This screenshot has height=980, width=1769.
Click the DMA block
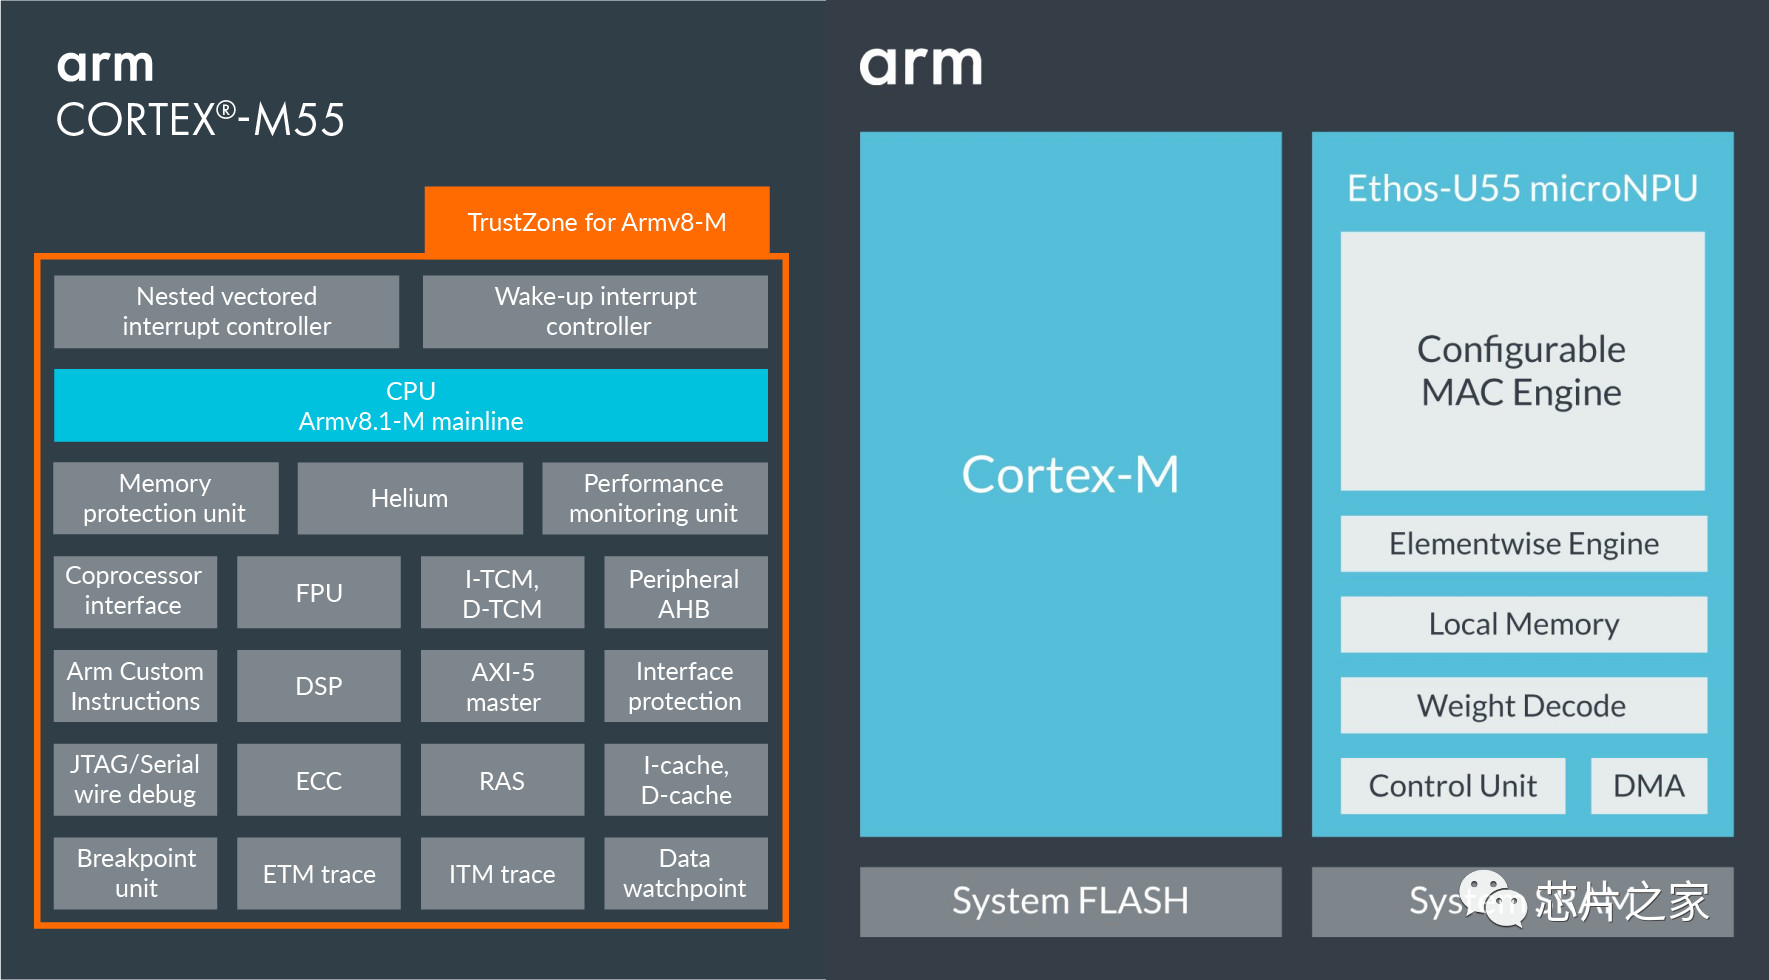[1649, 785]
